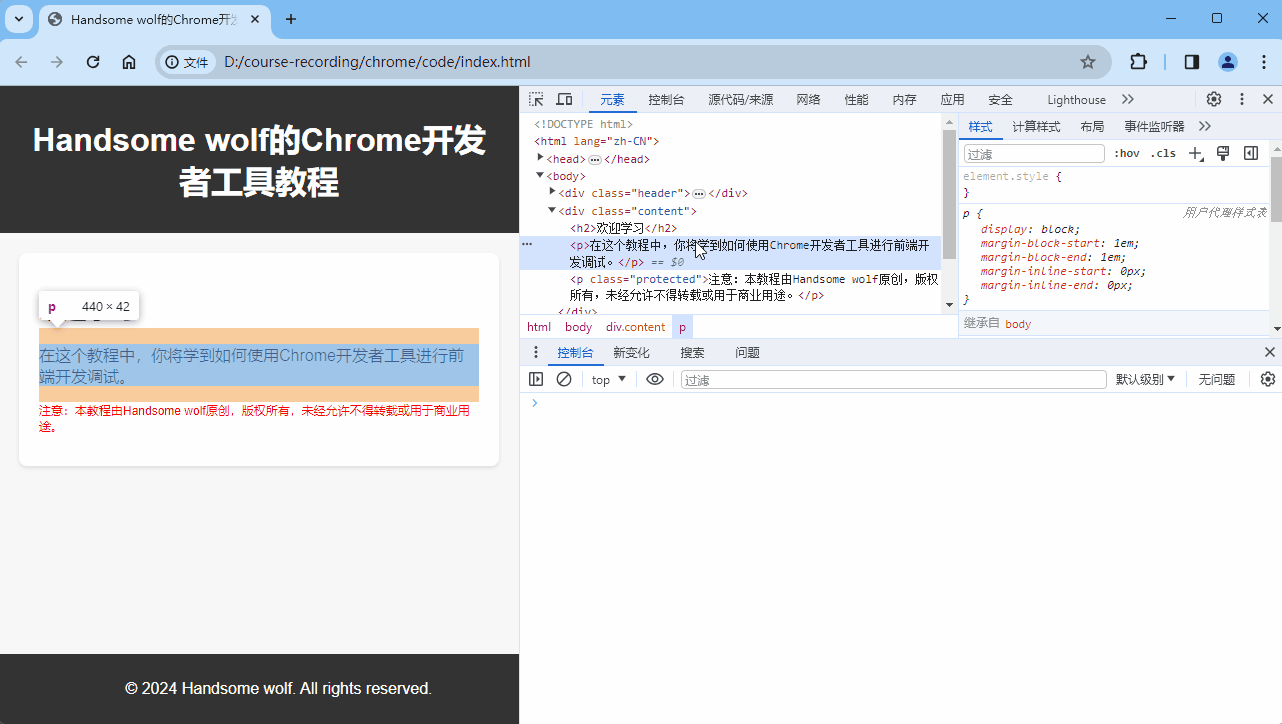Bookmark this page star icon

tap(1088, 62)
